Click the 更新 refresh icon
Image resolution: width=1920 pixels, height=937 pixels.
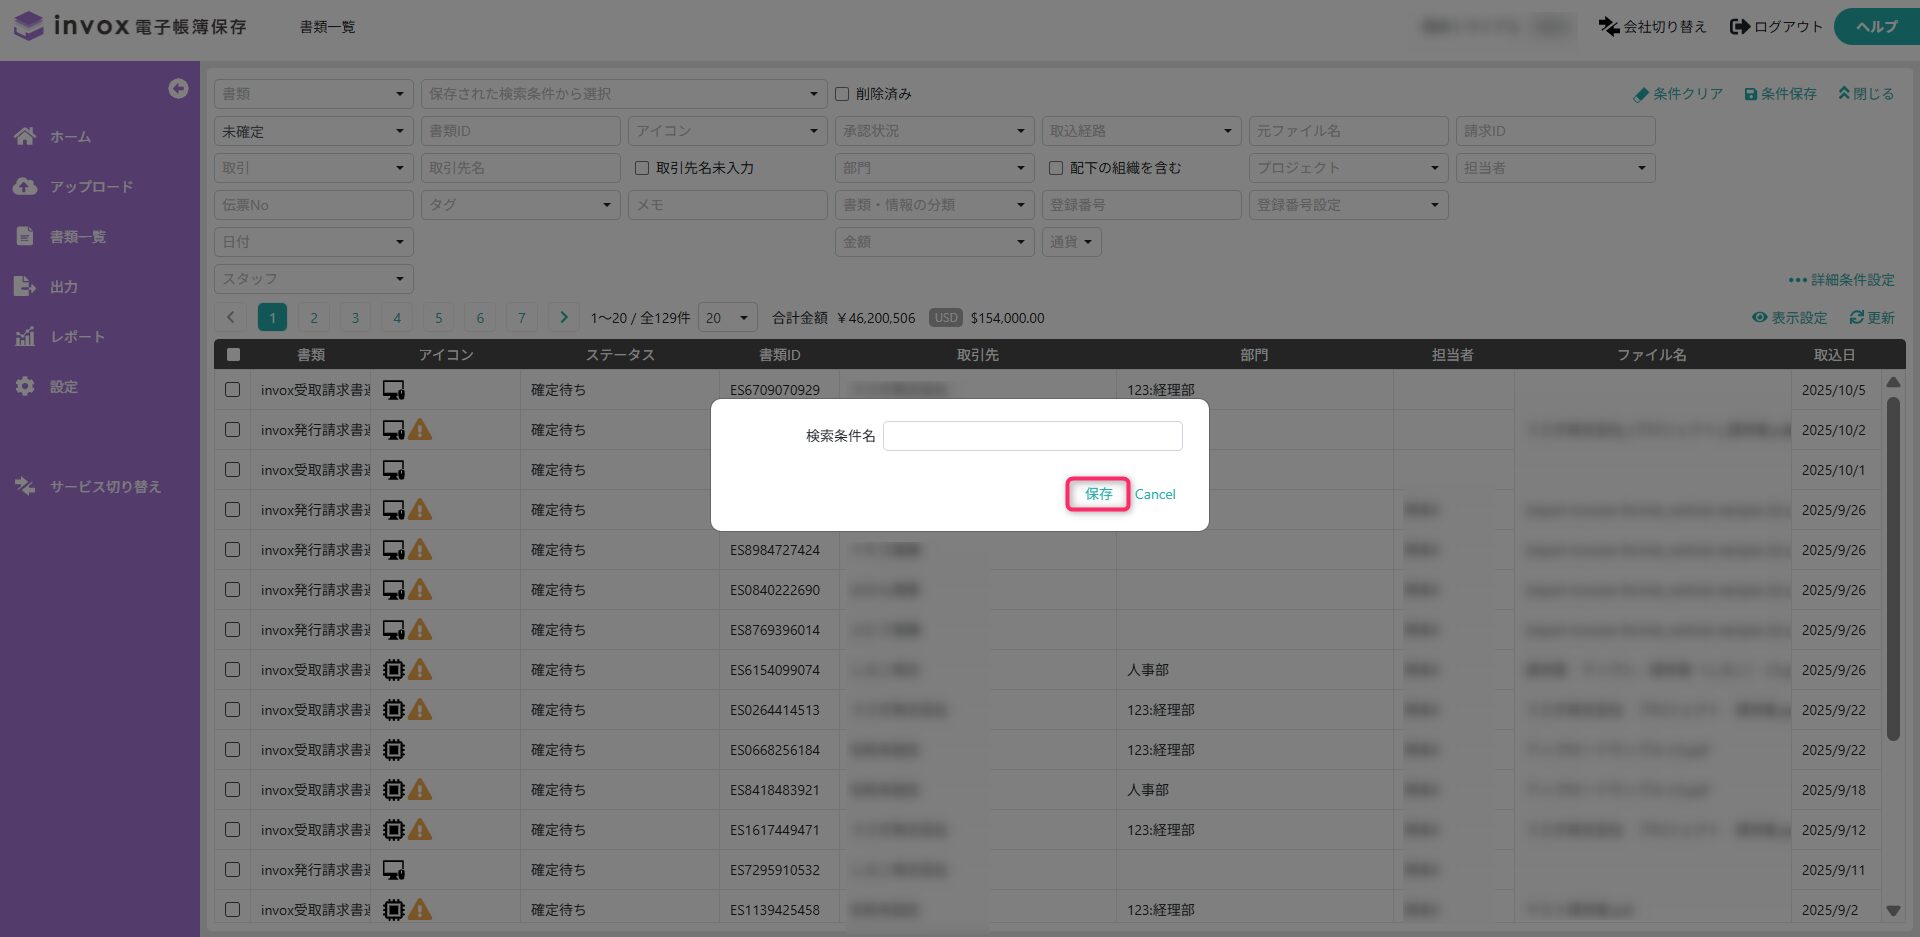click(x=1856, y=318)
